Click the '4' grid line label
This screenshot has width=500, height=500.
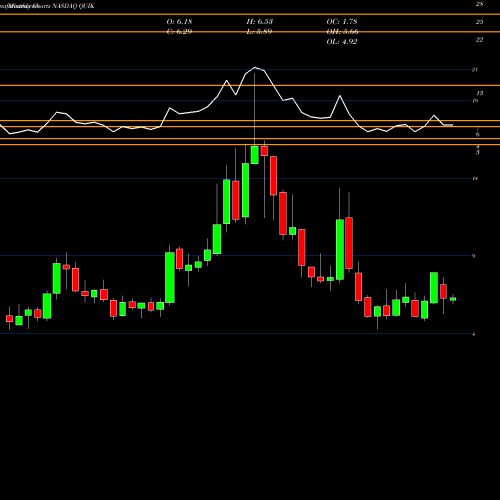474,334
